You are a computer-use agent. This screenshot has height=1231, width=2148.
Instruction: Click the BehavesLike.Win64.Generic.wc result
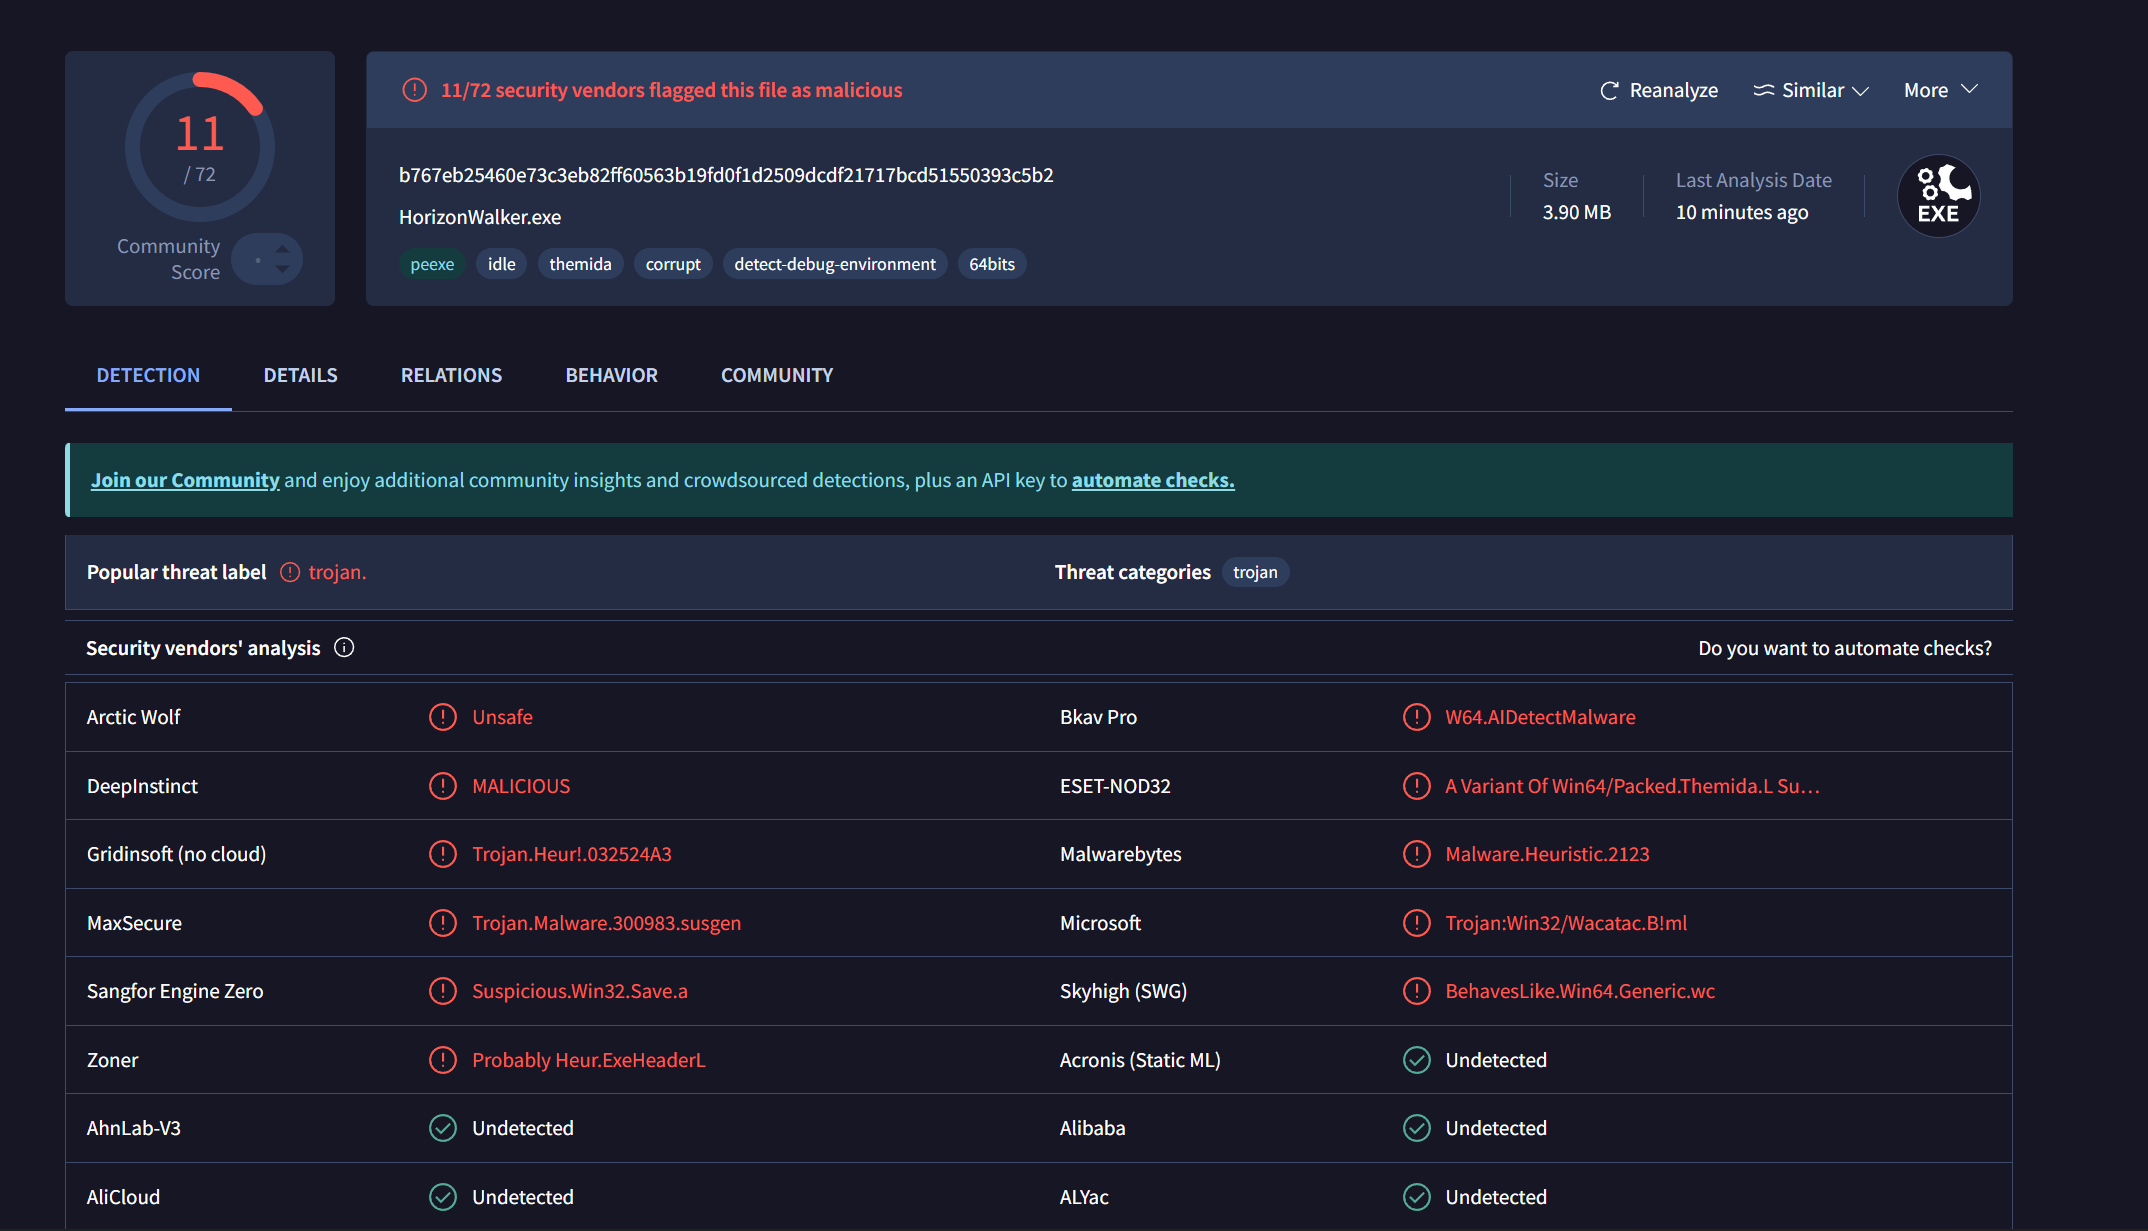(x=1580, y=991)
